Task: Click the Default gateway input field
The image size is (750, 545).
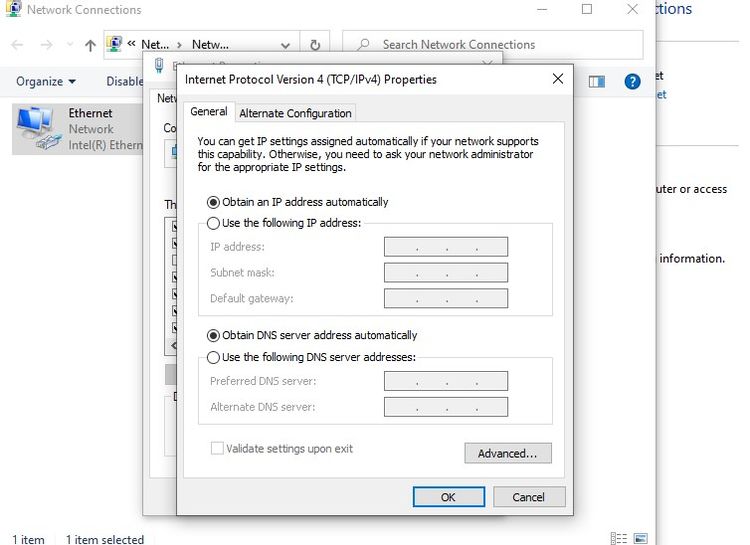Action: coord(446,299)
